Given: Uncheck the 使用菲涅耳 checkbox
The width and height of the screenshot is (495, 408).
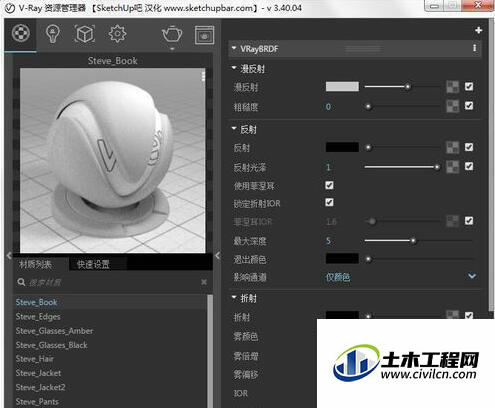Looking at the screenshot, I should pos(329,185).
